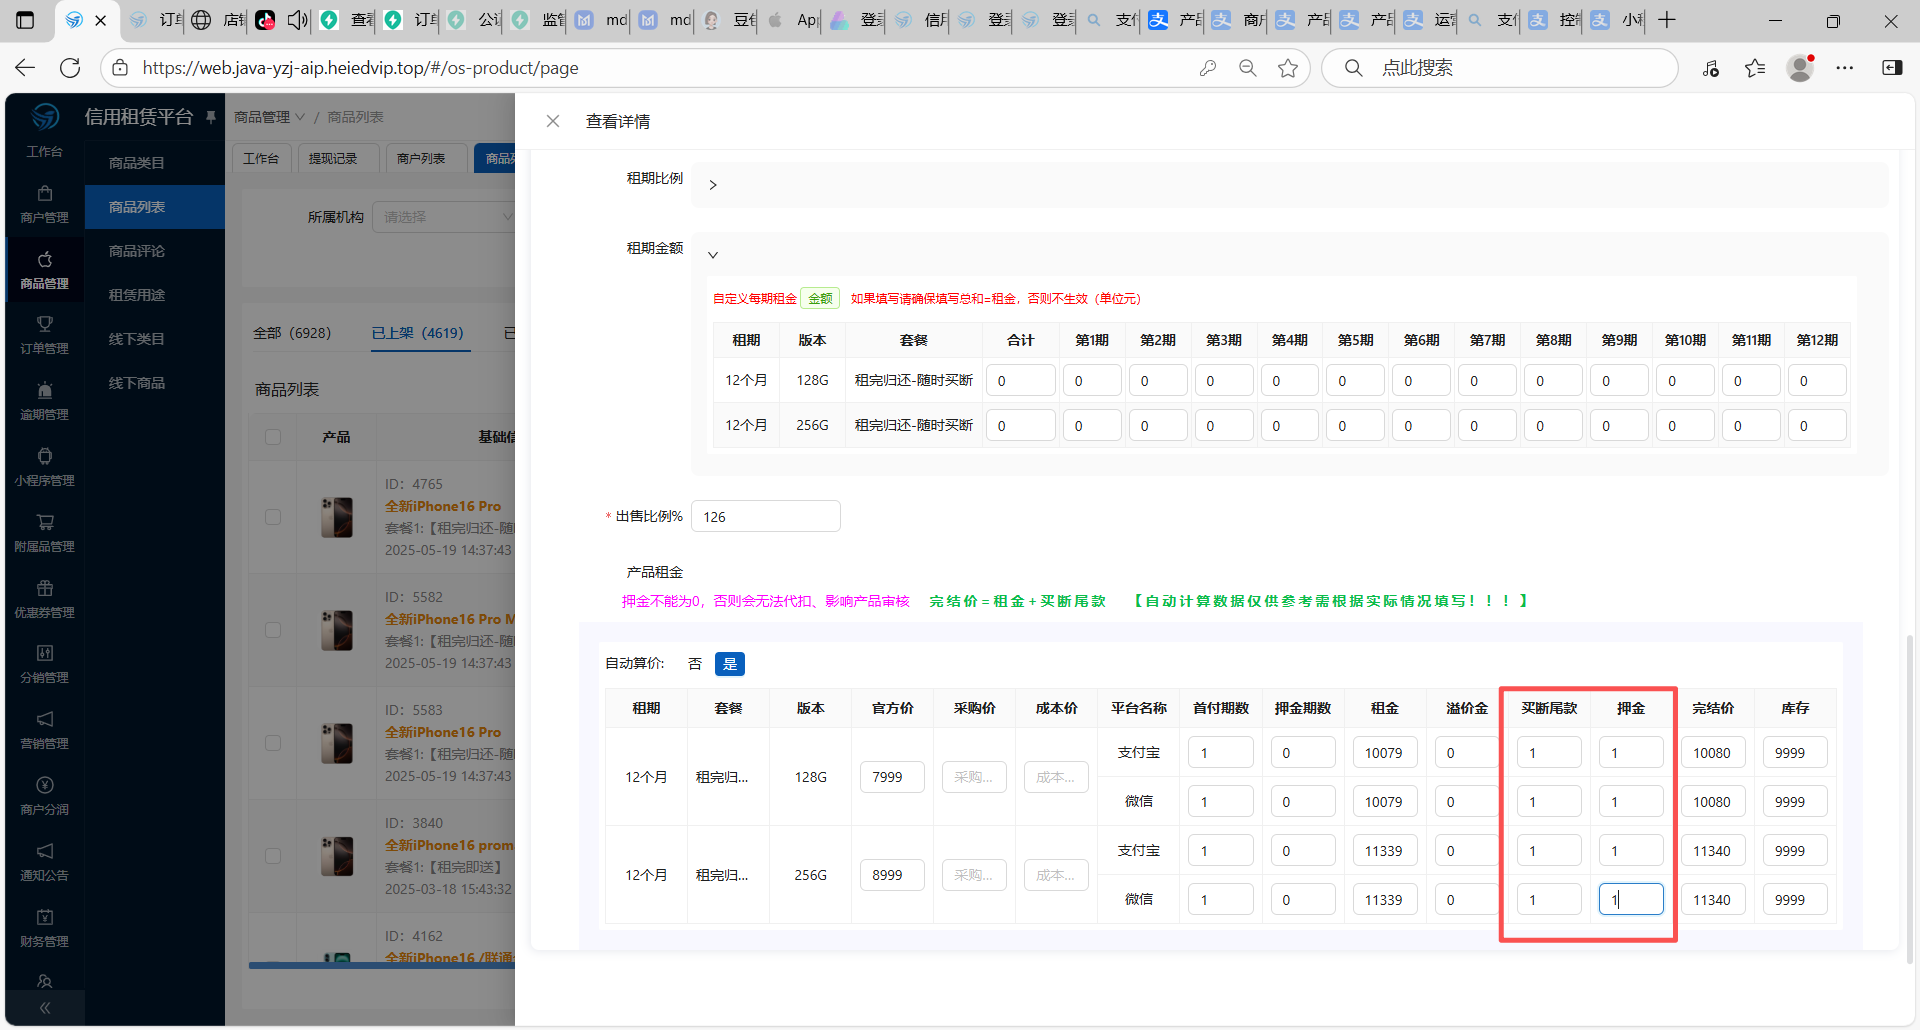The image size is (1920, 1030).
Task: Open 分销管理 in the sidebar
Action: click(x=45, y=664)
